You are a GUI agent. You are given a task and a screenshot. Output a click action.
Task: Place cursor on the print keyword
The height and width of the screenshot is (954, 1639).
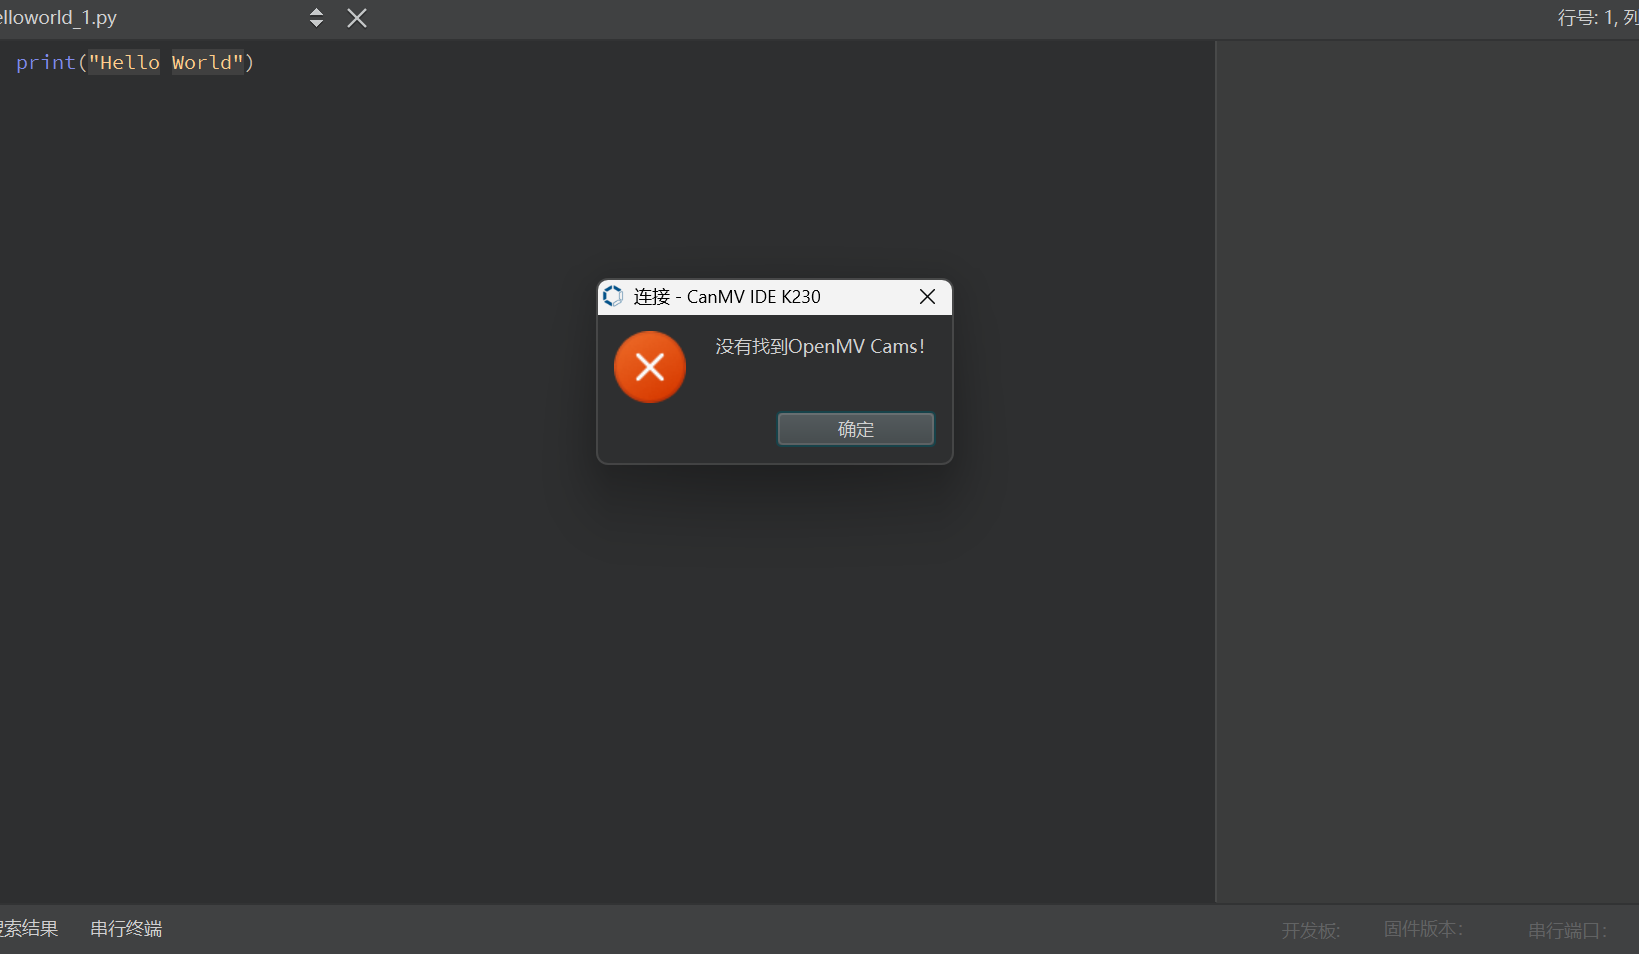pos(46,63)
